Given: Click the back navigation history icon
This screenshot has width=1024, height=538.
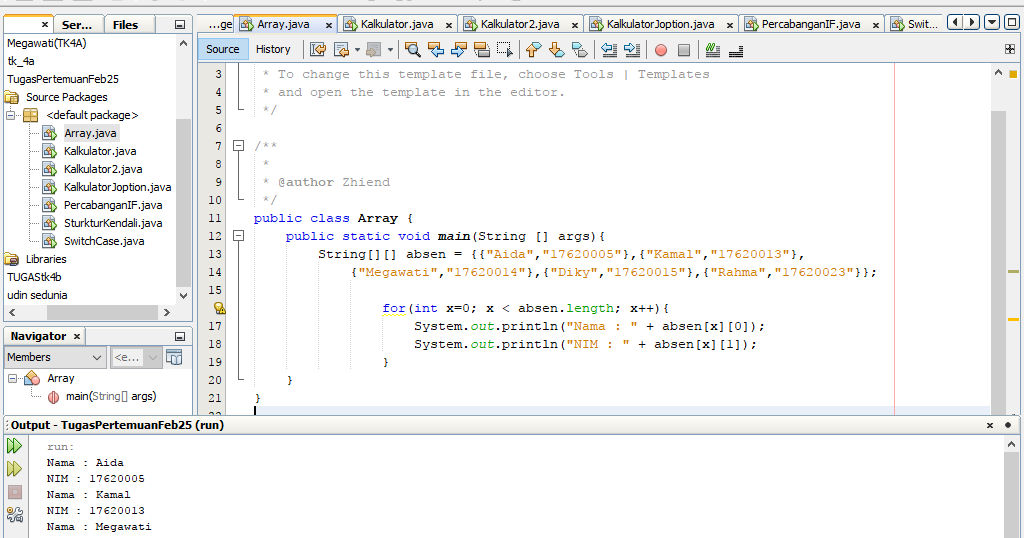Looking at the screenshot, I should [340, 50].
